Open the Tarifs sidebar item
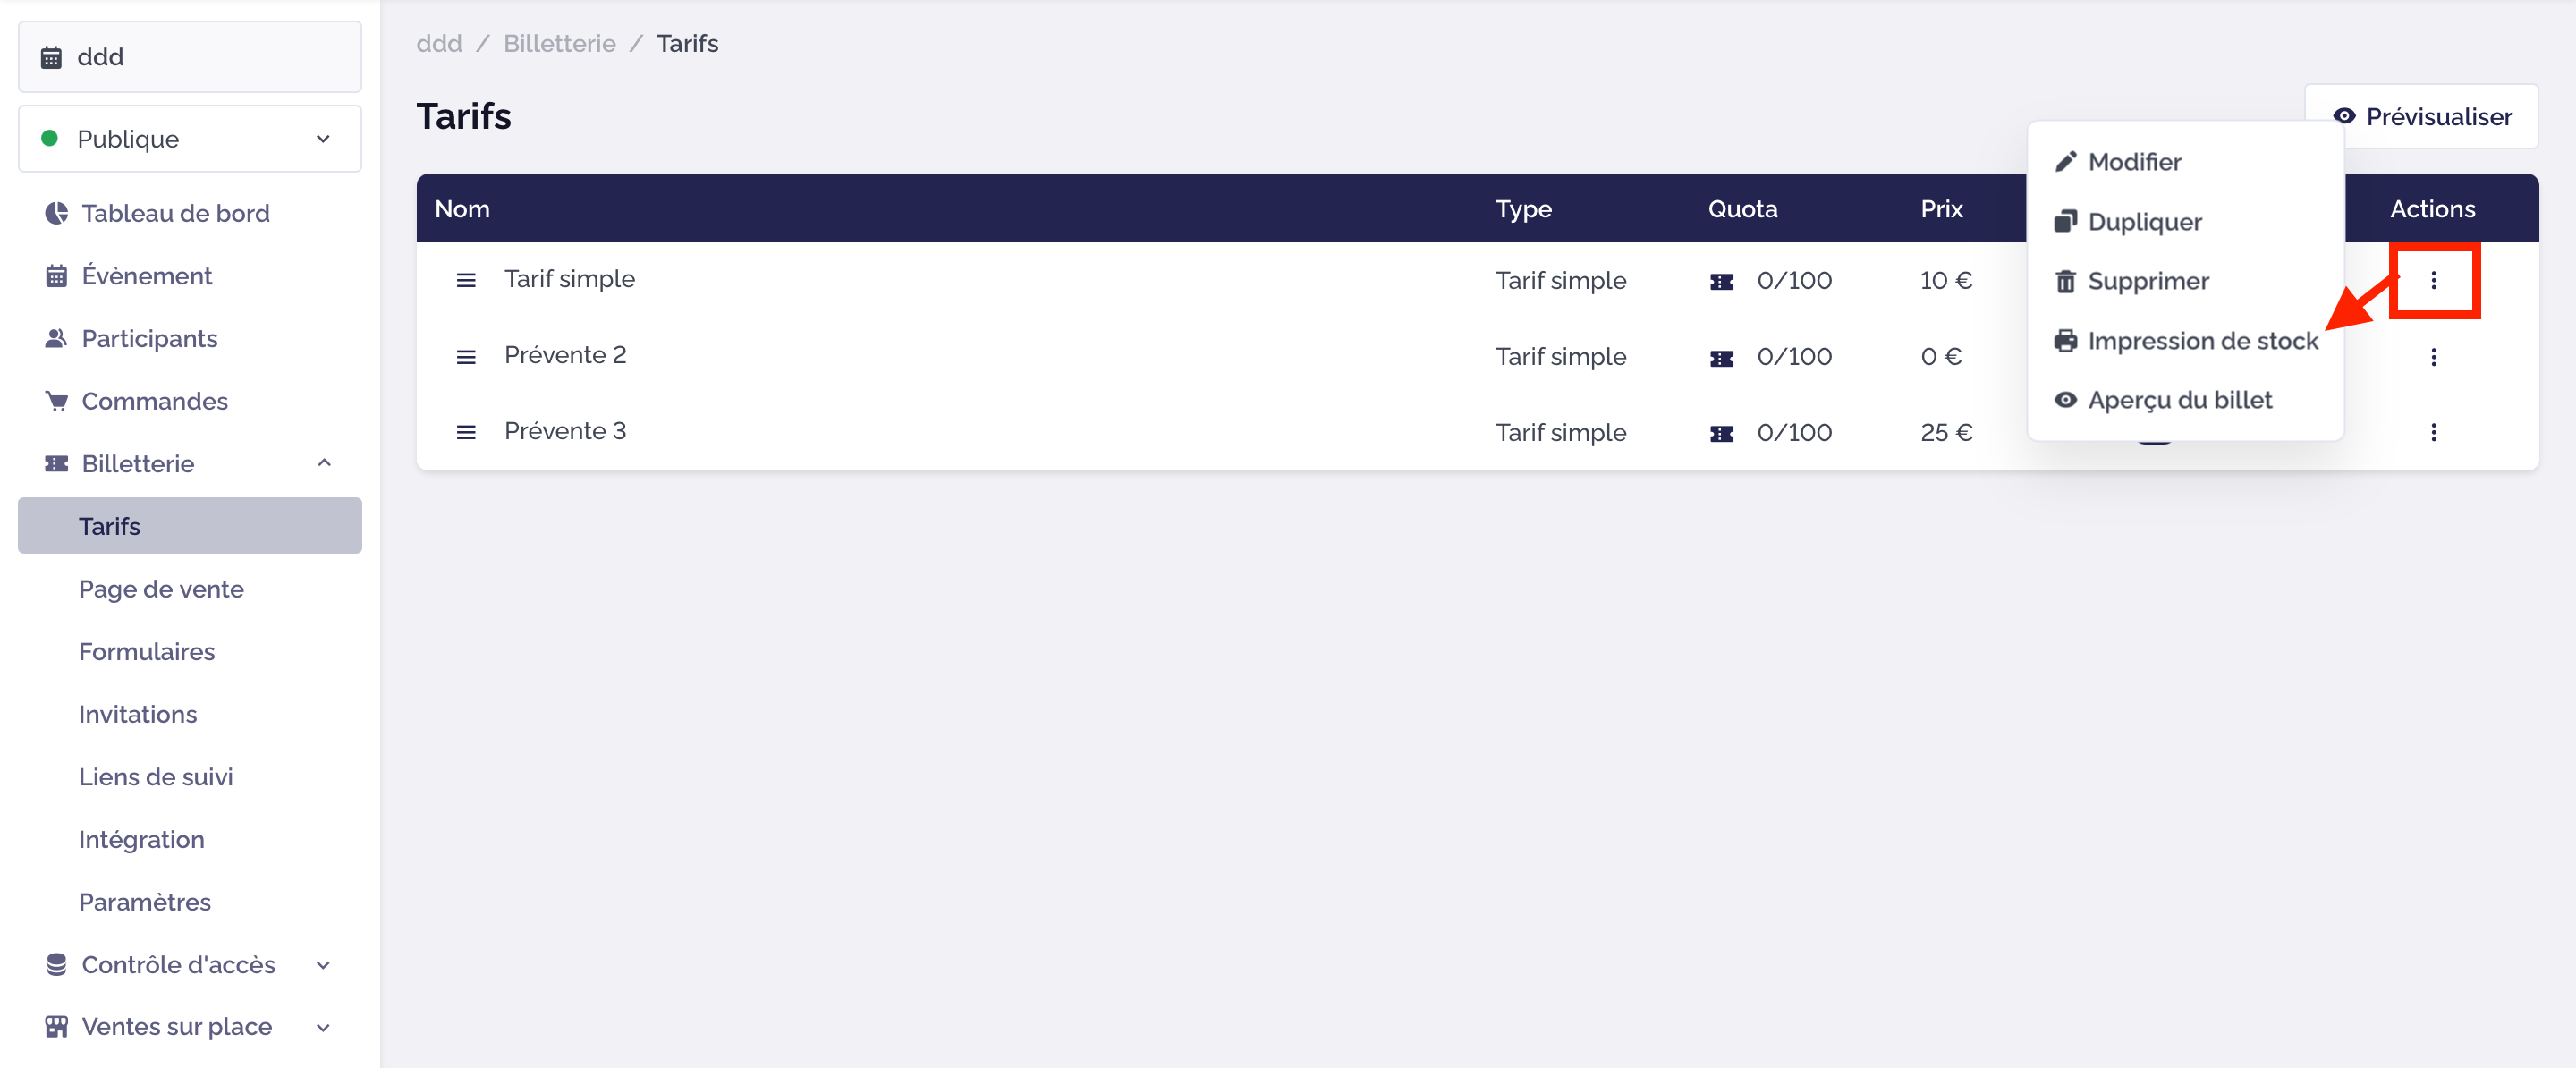 point(190,526)
